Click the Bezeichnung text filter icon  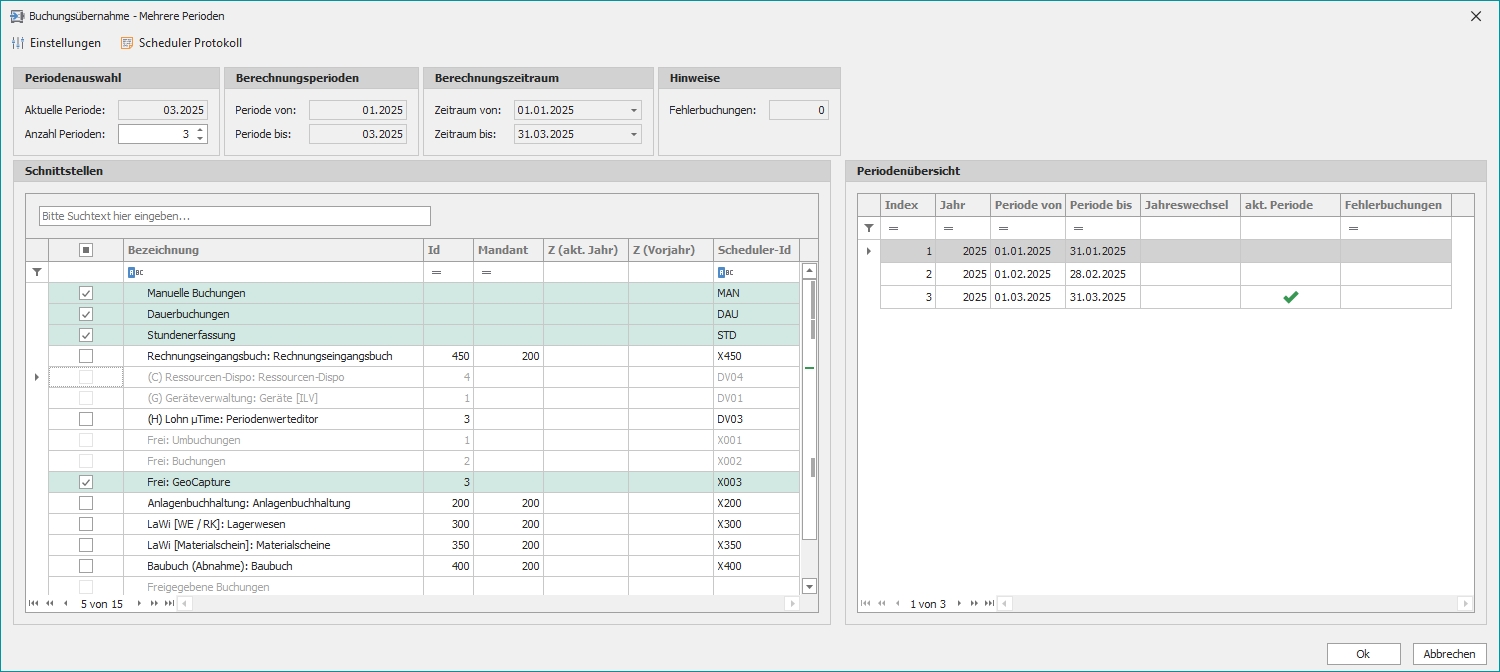coord(137,272)
